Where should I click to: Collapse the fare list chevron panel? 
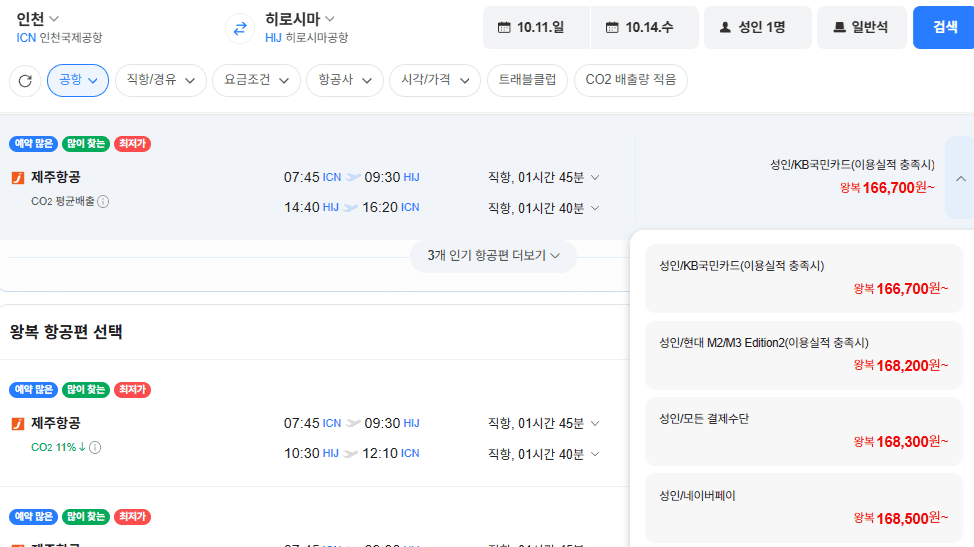click(960, 179)
